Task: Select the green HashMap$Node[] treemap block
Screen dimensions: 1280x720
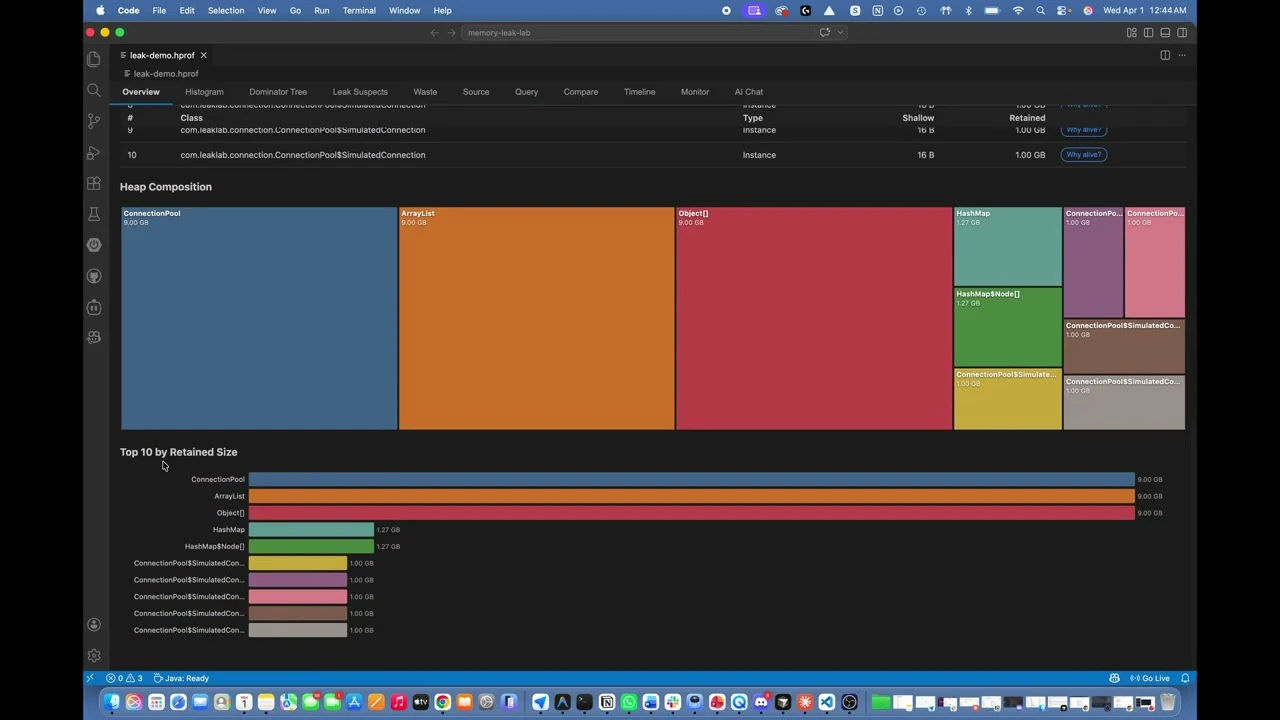Action: click(x=1008, y=327)
